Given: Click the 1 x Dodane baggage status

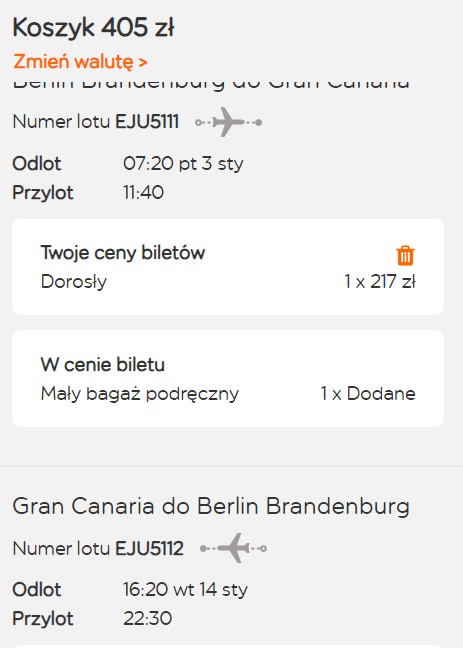Looking at the screenshot, I should pos(368,393).
